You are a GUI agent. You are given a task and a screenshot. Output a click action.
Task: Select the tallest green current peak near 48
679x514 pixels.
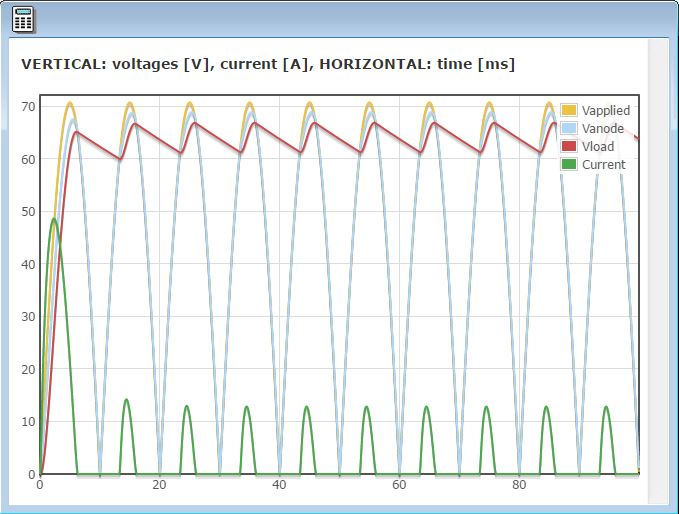(54, 219)
